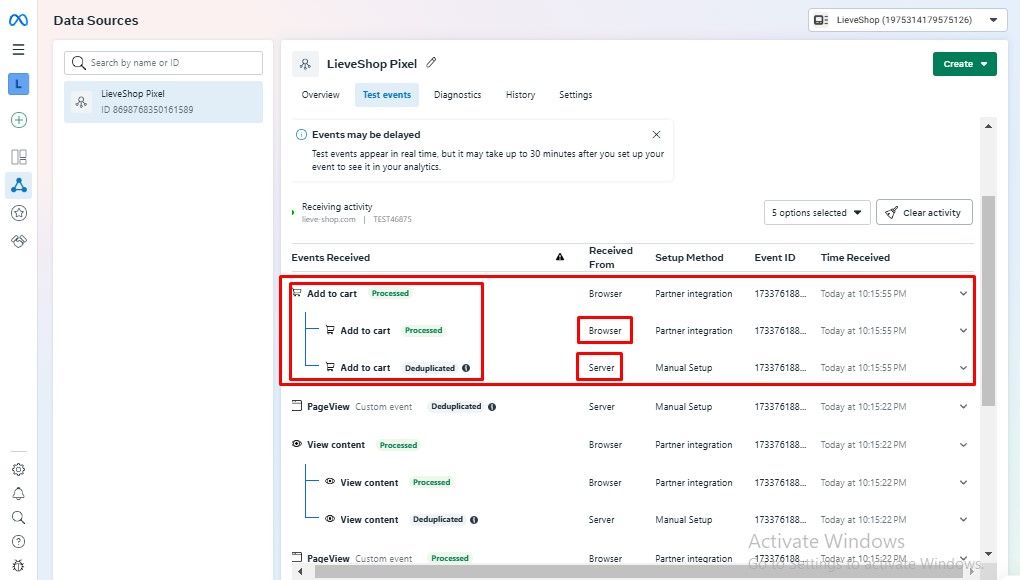Expand the top Add to cart row chevron
Screen dimensions: 1020x580
(963, 294)
